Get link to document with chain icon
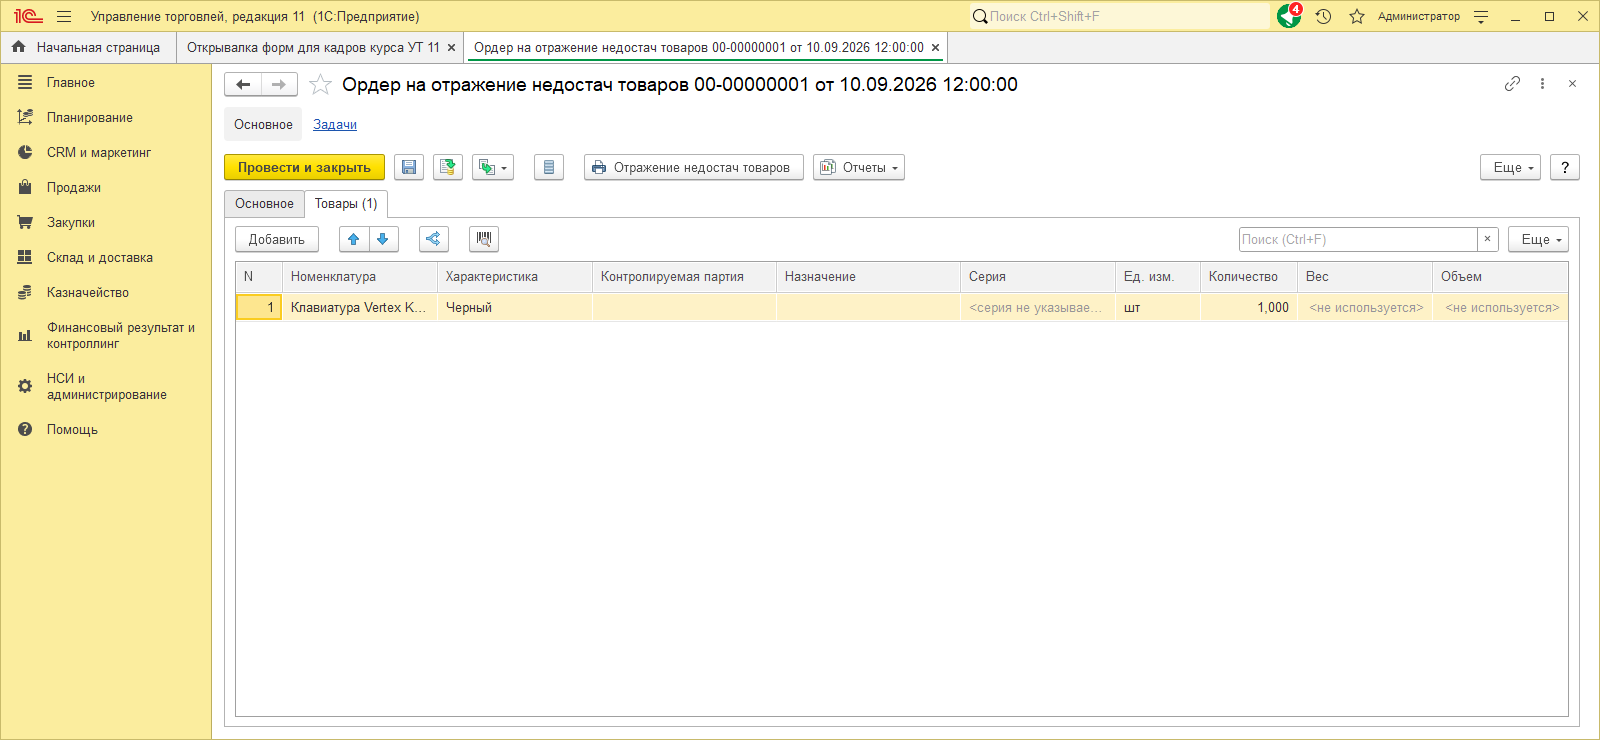The width and height of the screenshot is (1600, 740). pos(1512,84)
